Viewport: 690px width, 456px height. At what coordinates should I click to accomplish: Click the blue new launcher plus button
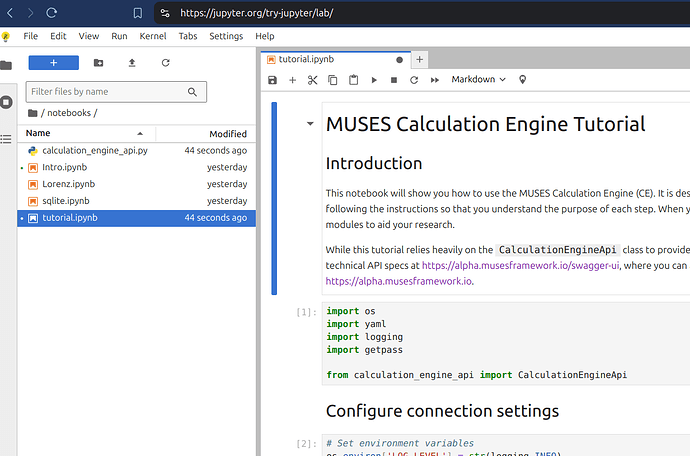pyautogui.click(x=54, y=63)
